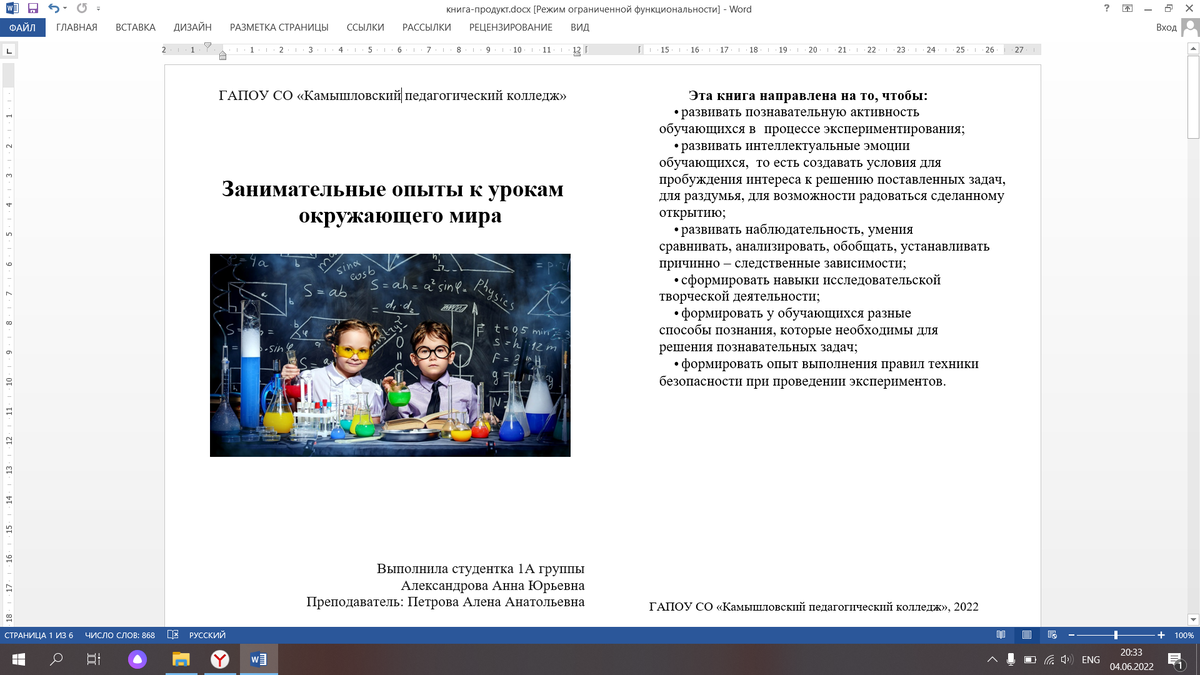Select Web Layout view icon in status bar

[x=1051, y=633]
